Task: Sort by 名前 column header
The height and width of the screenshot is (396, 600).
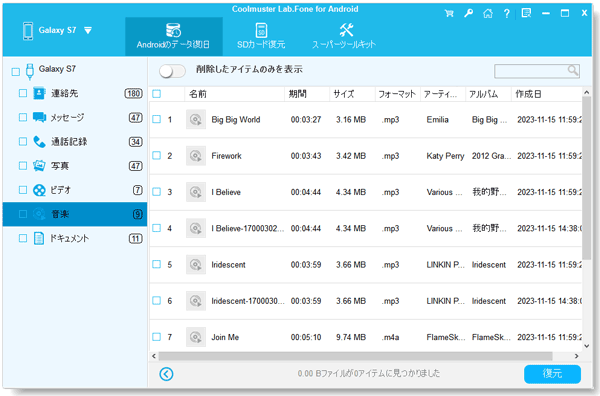Action: point(235,94)
